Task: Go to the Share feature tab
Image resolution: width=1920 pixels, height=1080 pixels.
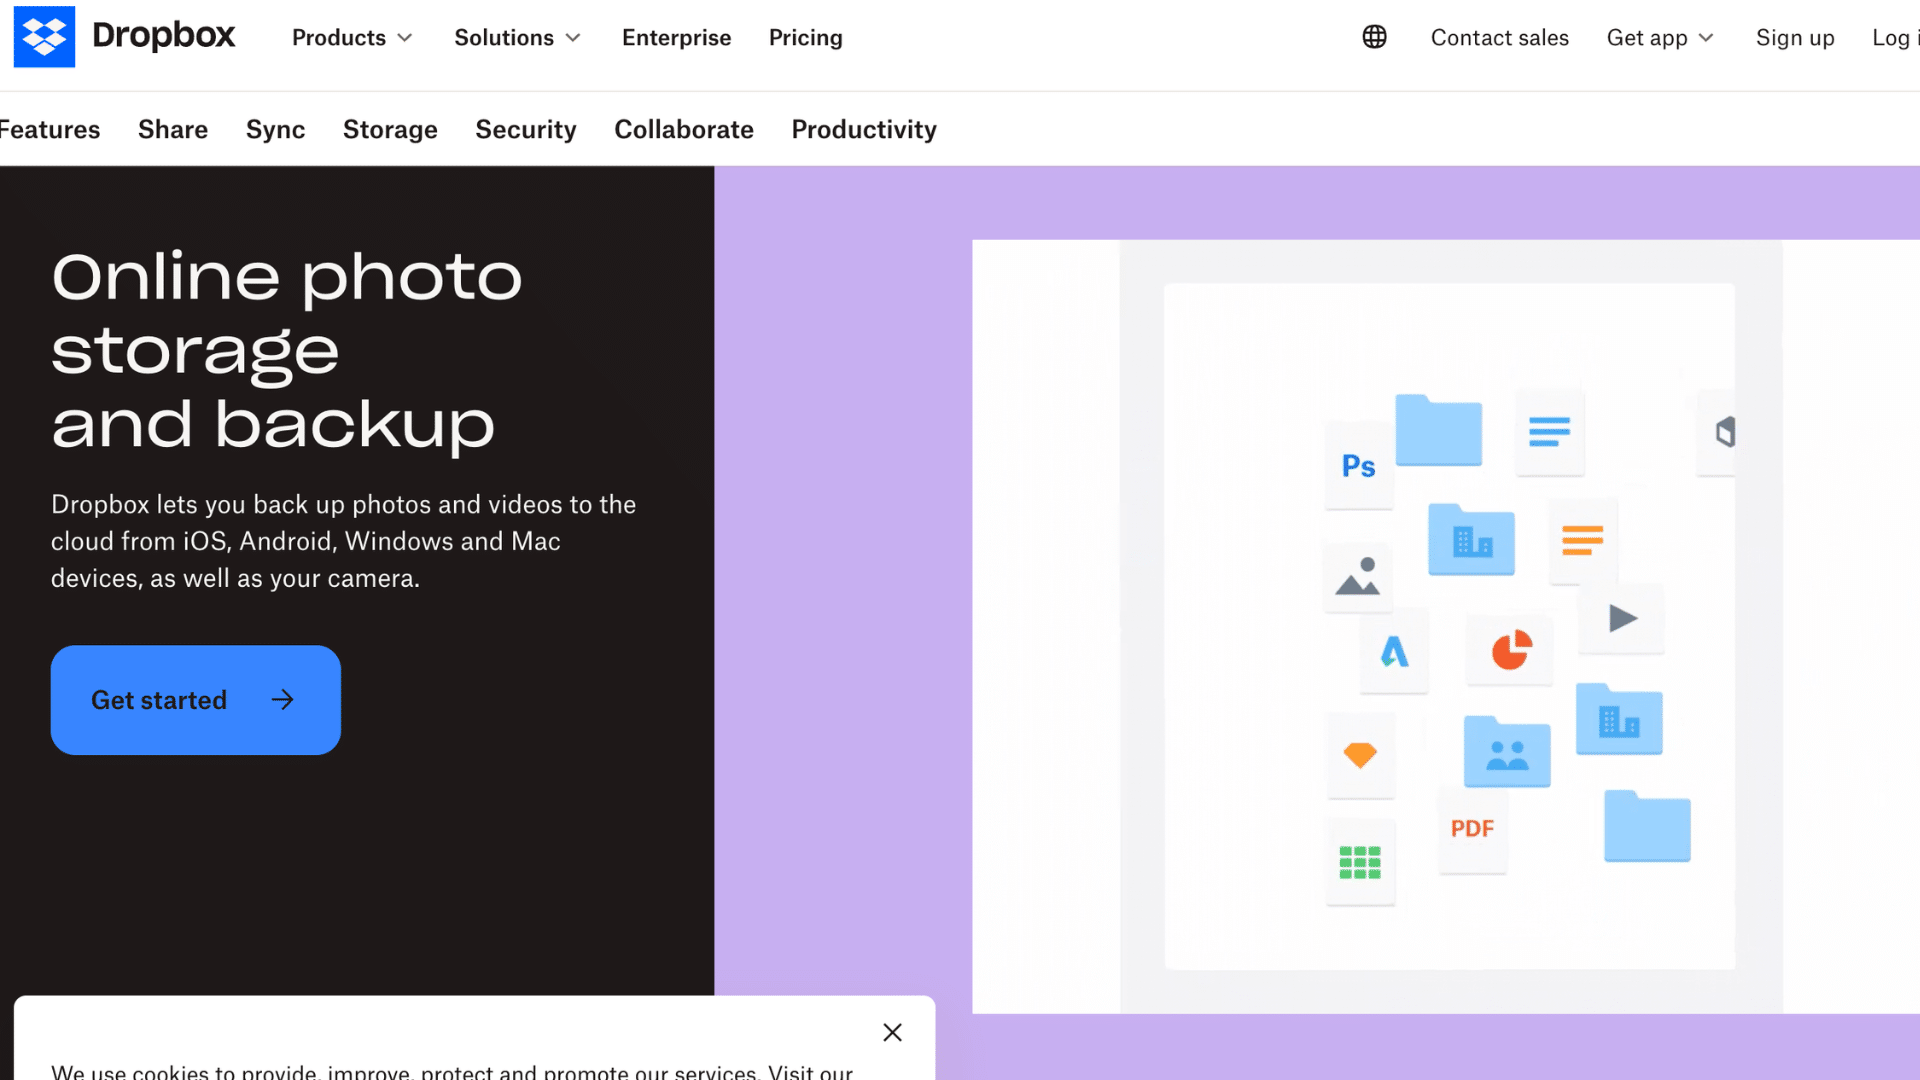Action: pyautogui.click(x=173, y=129)
